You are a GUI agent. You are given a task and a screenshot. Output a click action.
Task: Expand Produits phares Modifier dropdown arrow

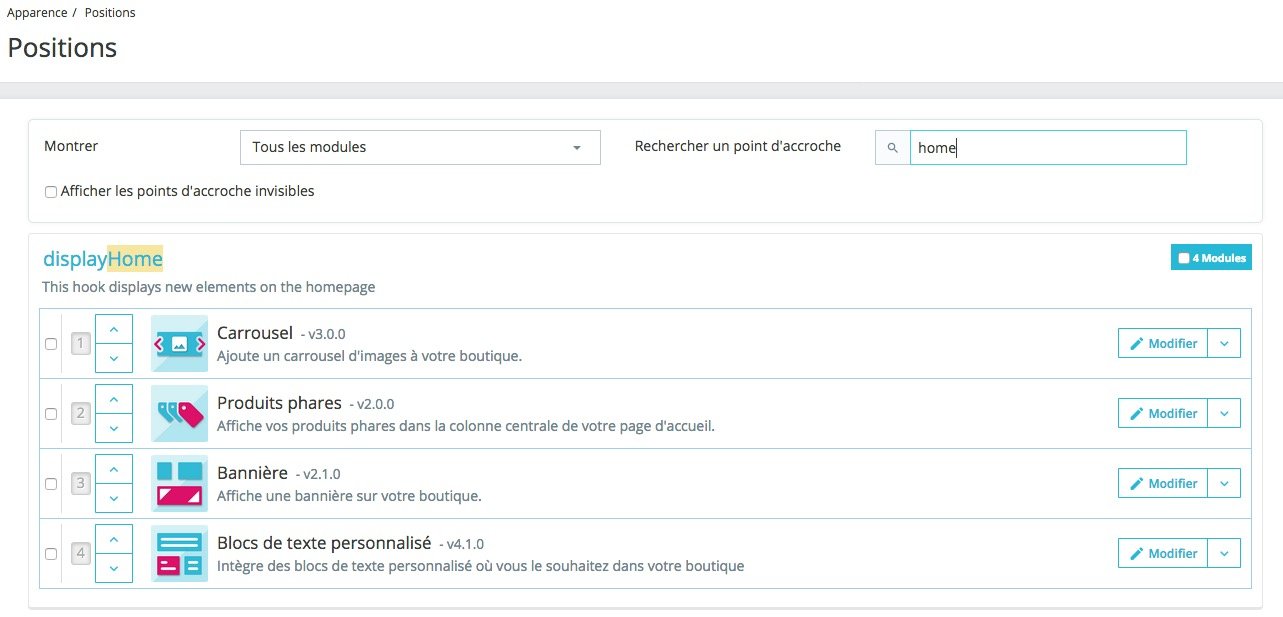point(1224,413)
